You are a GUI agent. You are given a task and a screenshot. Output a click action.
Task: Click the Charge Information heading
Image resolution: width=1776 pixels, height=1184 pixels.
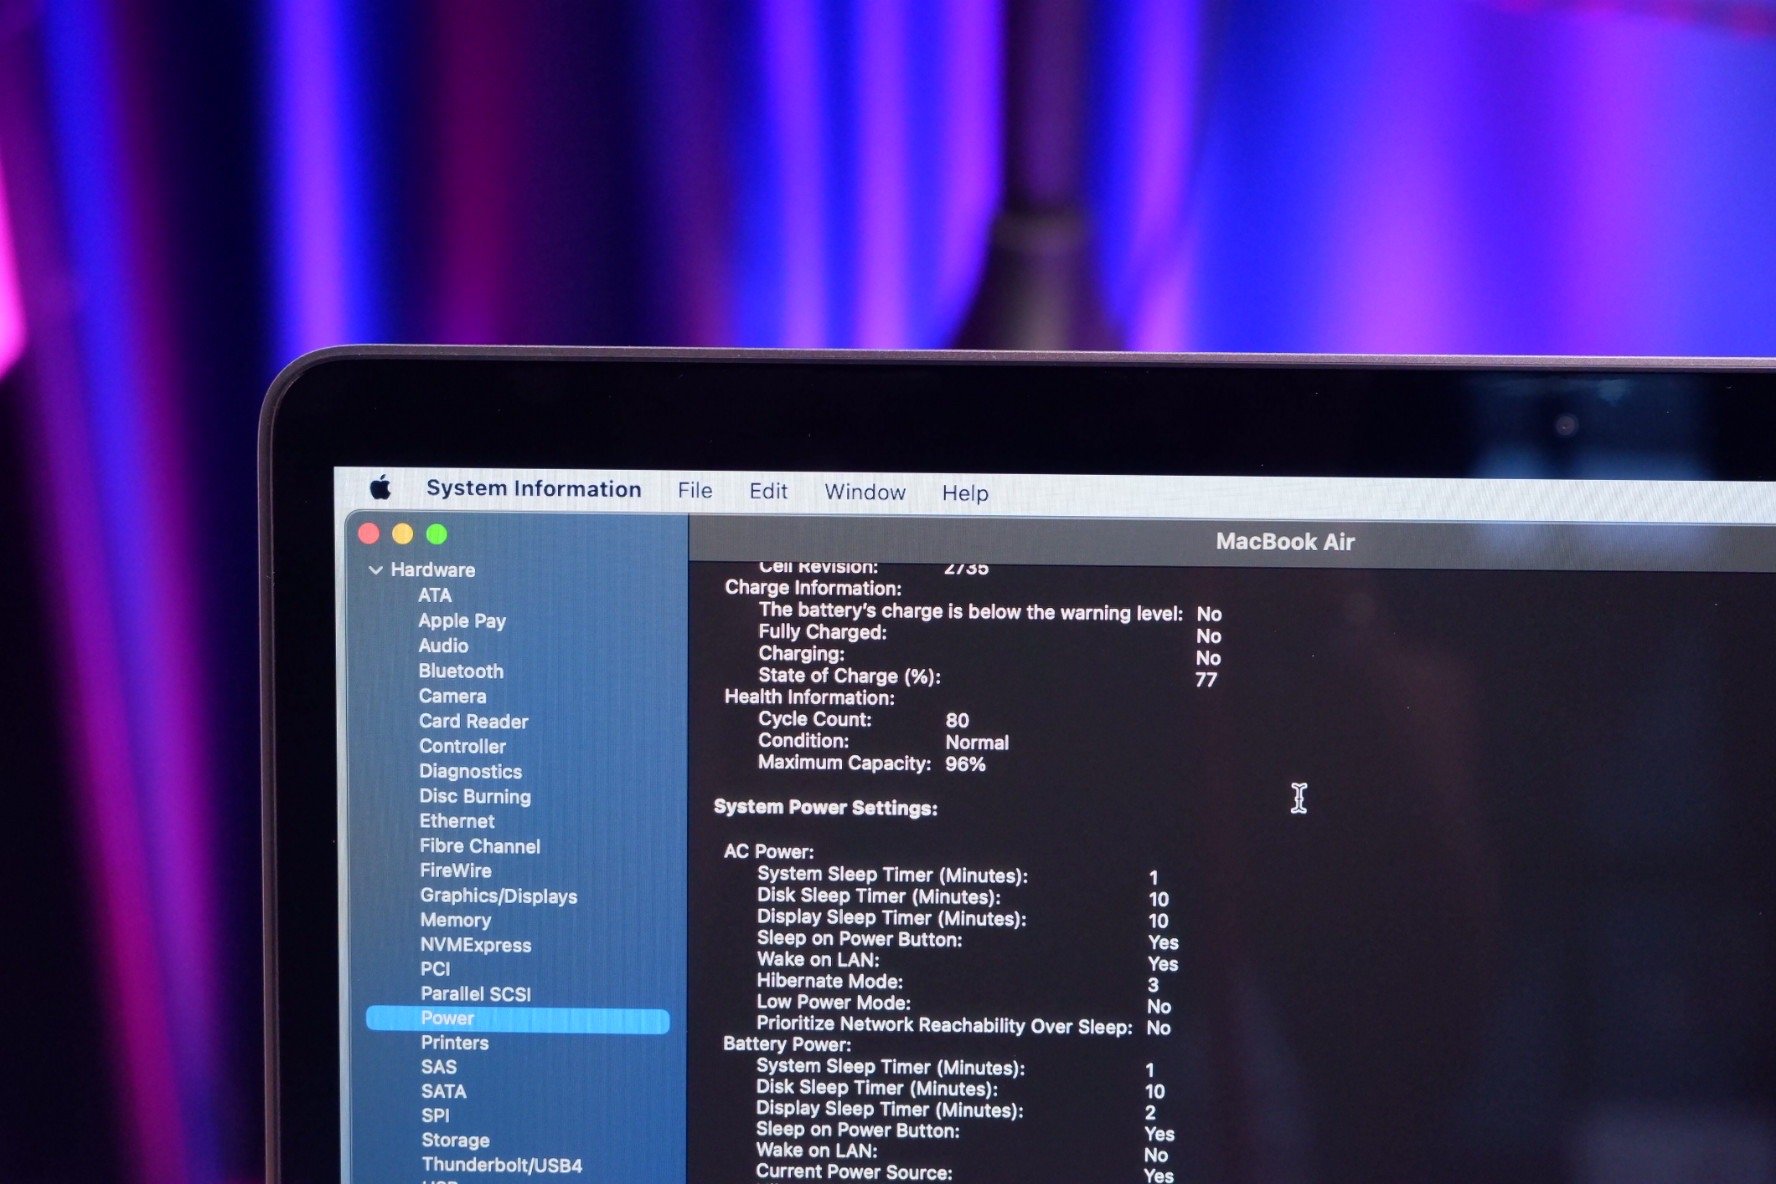tap(813, 588)
